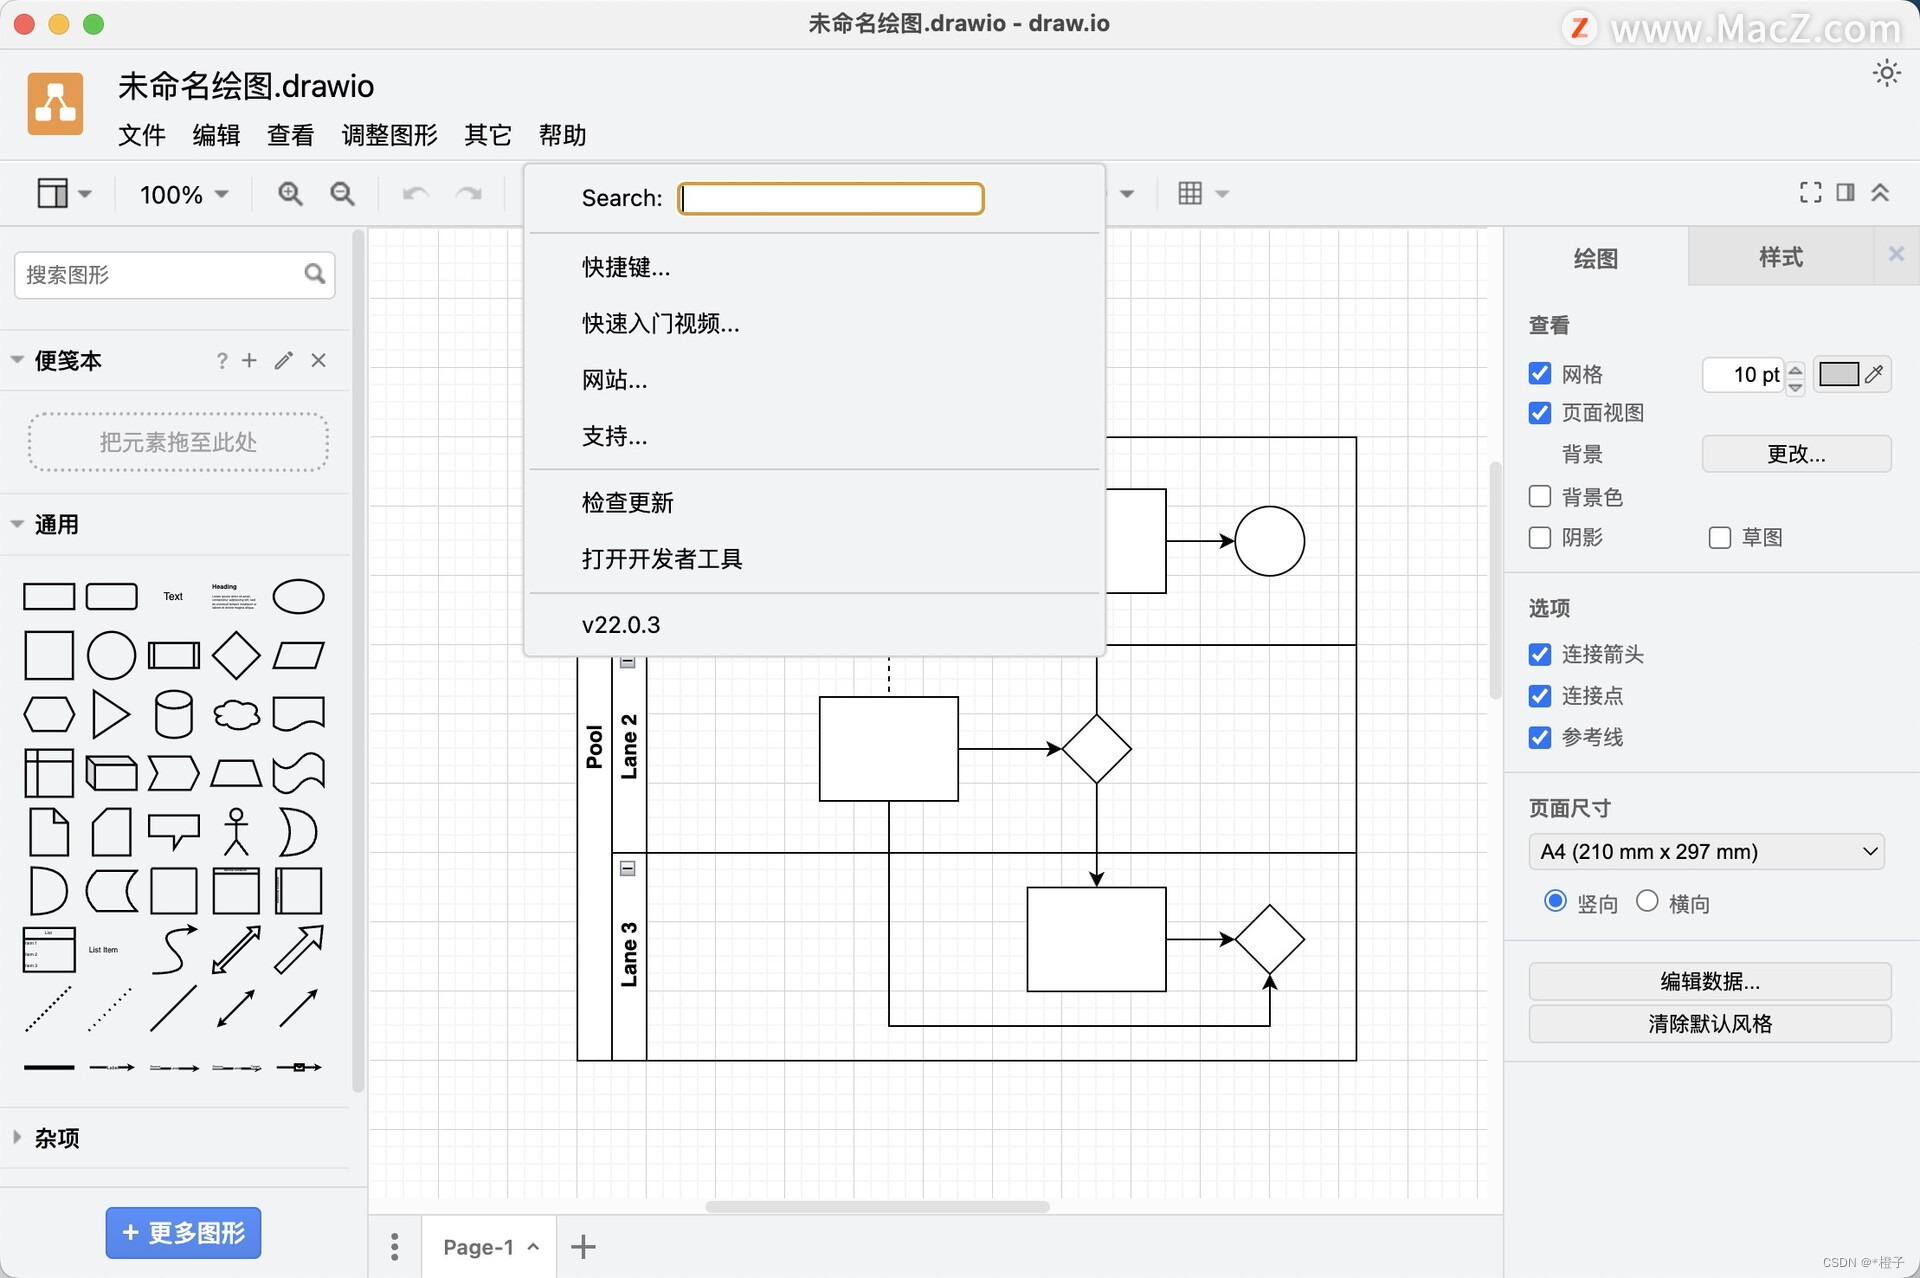Open the 其它 menu
The image size is (1920, 1278).
pos(487,135)
